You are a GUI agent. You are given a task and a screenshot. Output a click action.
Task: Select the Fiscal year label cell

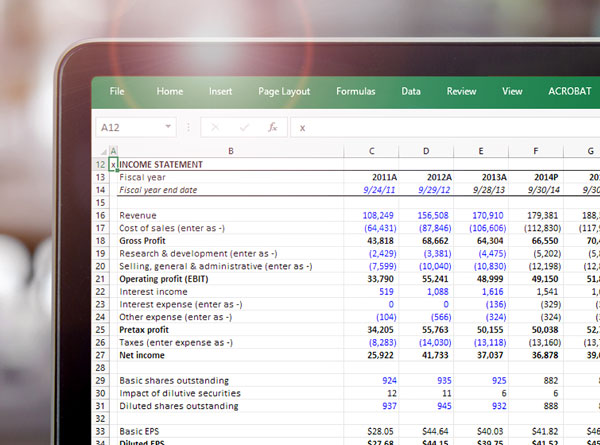pos(231,177)
